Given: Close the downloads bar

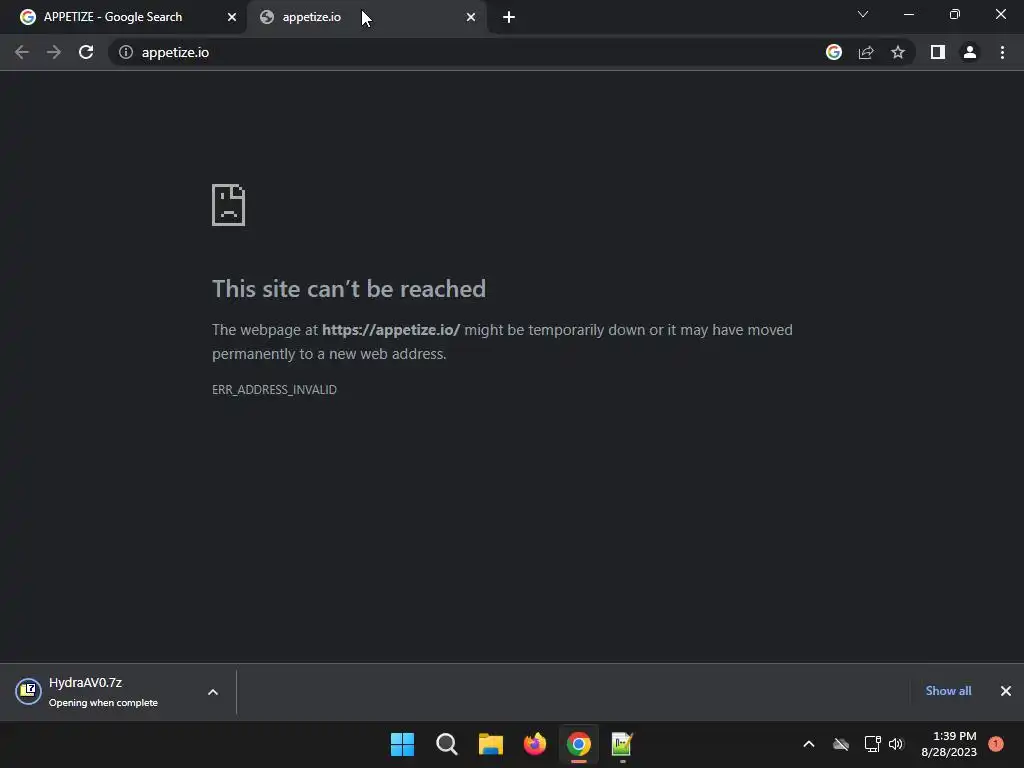Looking at the screenshot, I should [1006, 691].
